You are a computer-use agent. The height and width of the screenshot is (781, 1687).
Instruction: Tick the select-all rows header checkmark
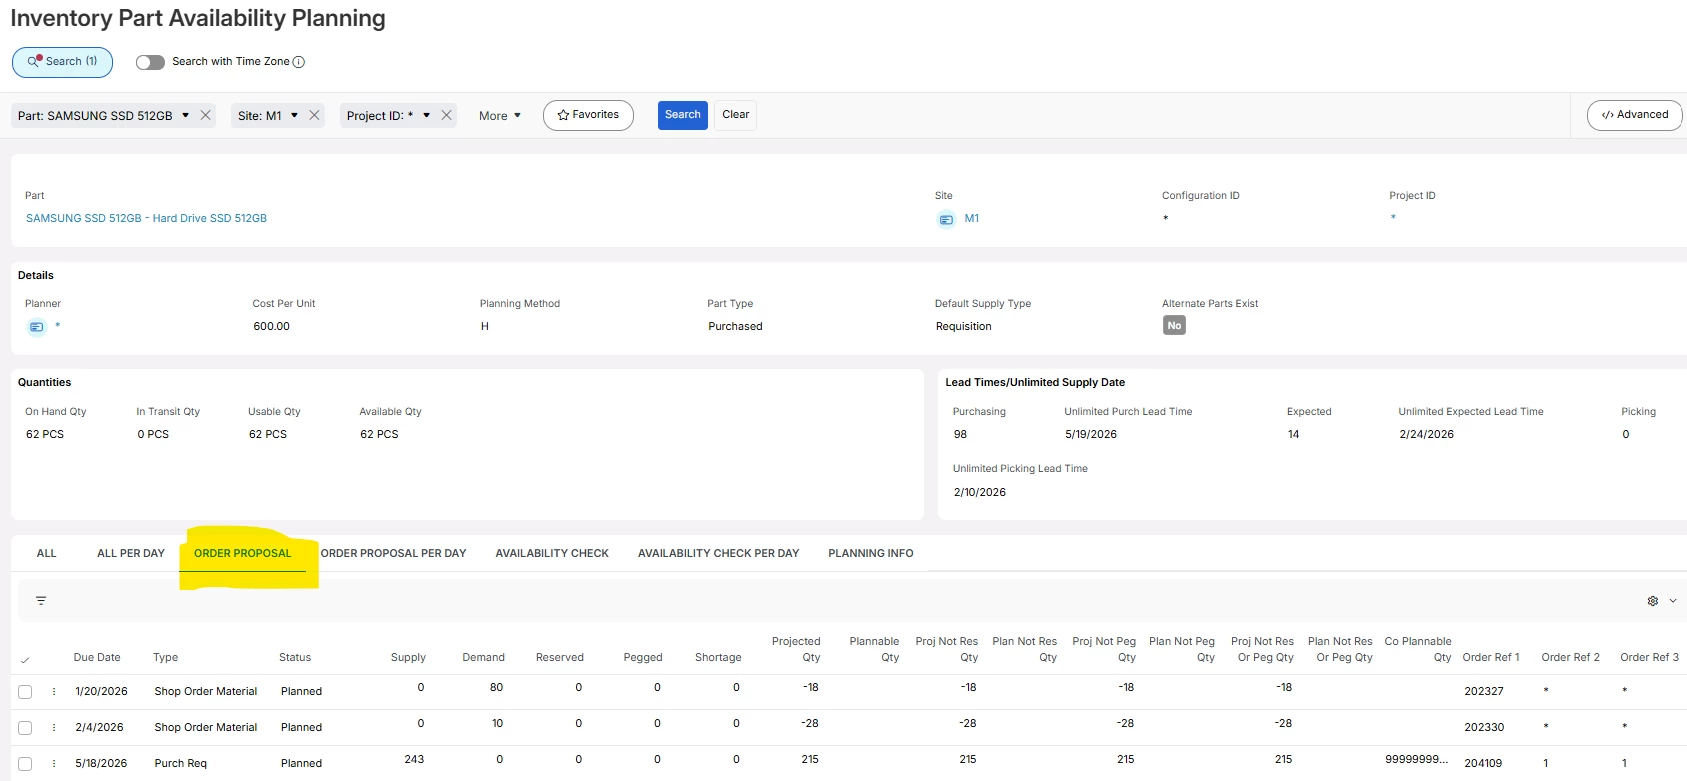tap(25, 659)
